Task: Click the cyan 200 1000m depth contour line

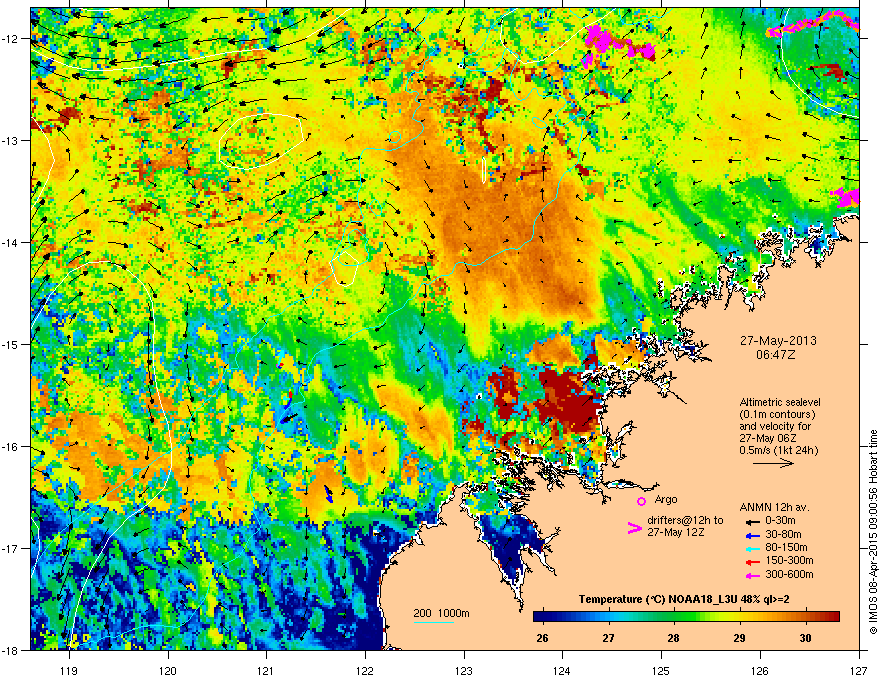Action: (434, 622)
